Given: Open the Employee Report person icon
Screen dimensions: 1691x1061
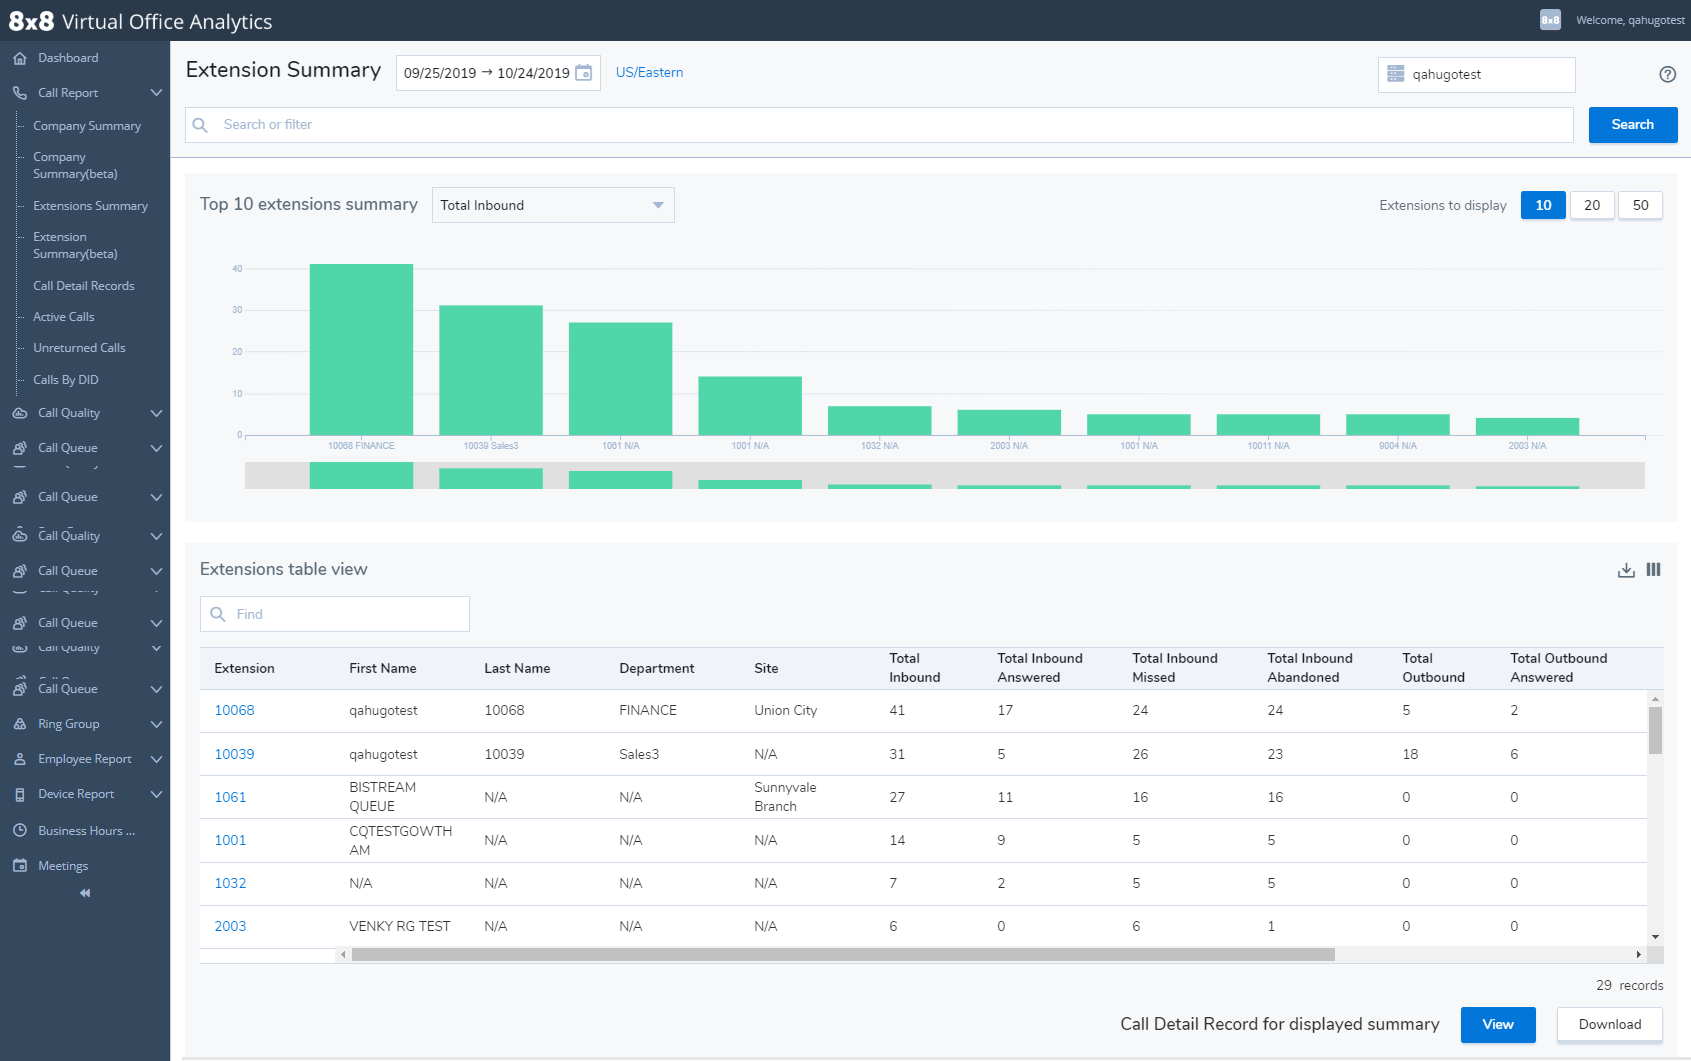Looking at the screenshot, I should pos(19,758).
